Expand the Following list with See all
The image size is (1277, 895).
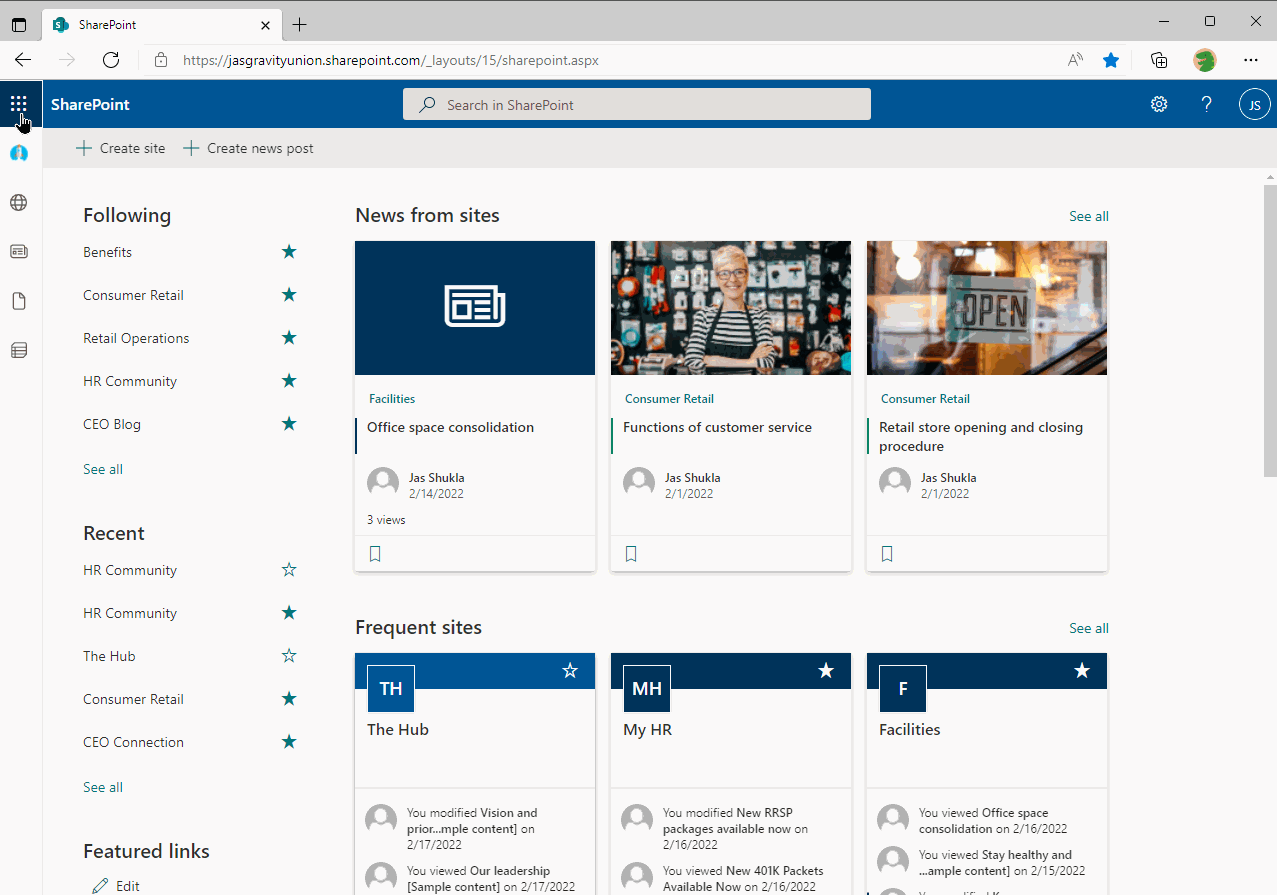(x=102, y=468)
